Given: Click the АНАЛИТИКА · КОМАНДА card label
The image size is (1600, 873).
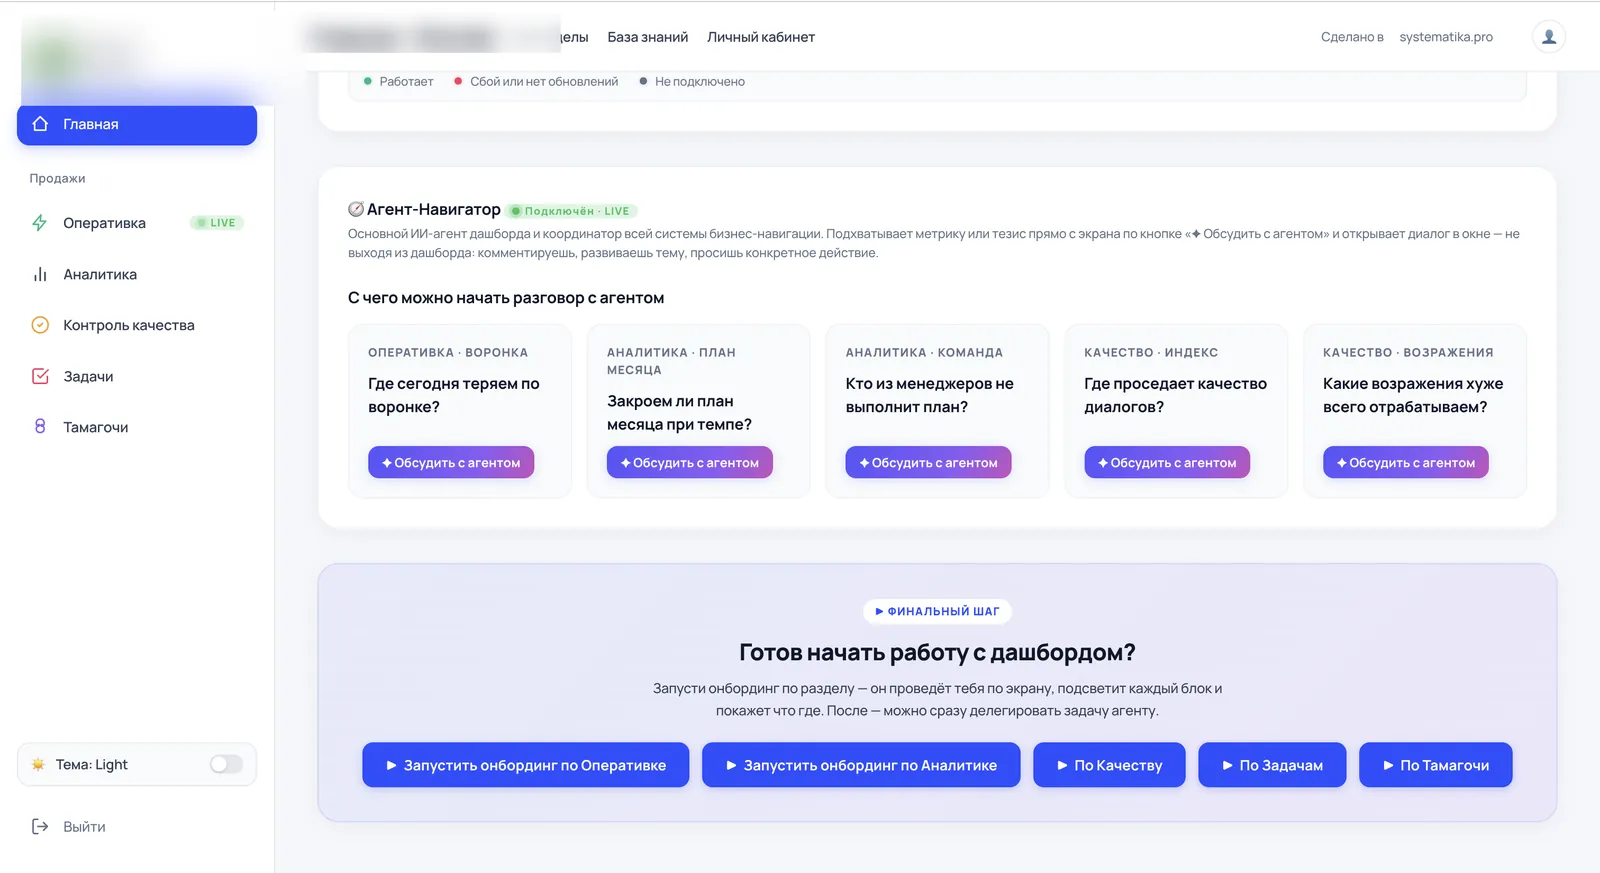Looking at the screenshot, I should pos(924,352).
